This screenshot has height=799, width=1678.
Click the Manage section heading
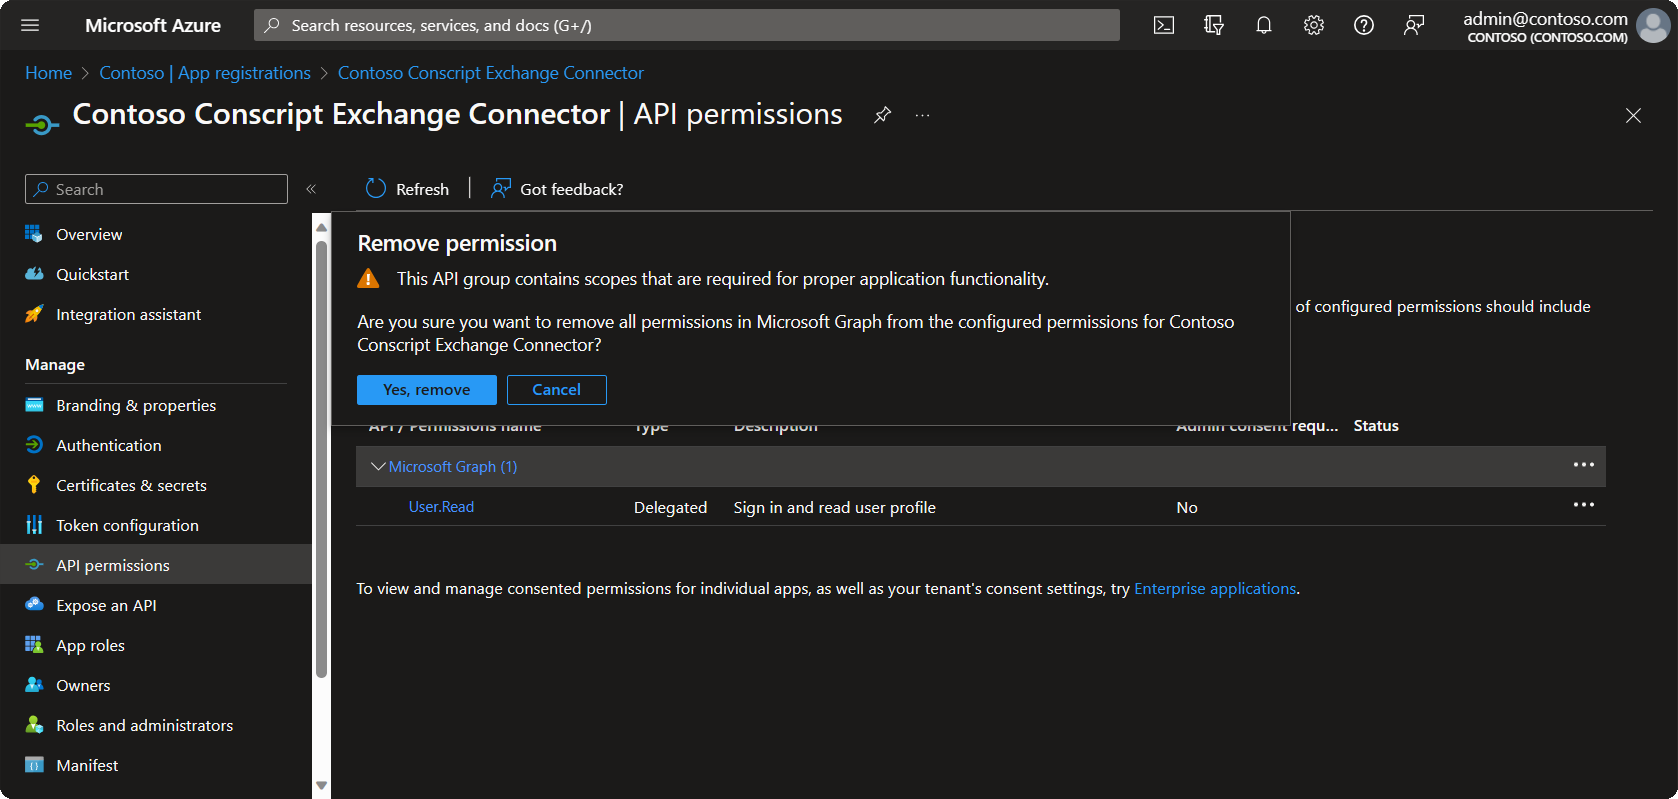[x=55, y=365]
